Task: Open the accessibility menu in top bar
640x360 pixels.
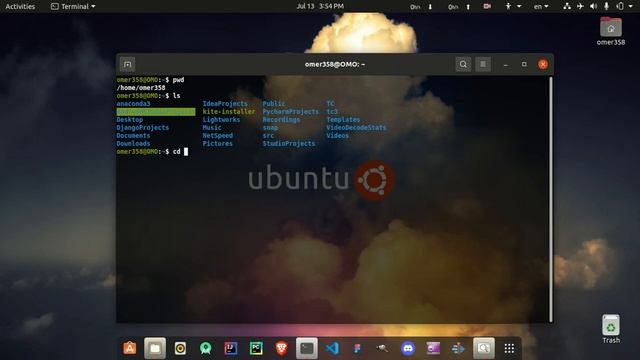Action: [x=513, y=6]
